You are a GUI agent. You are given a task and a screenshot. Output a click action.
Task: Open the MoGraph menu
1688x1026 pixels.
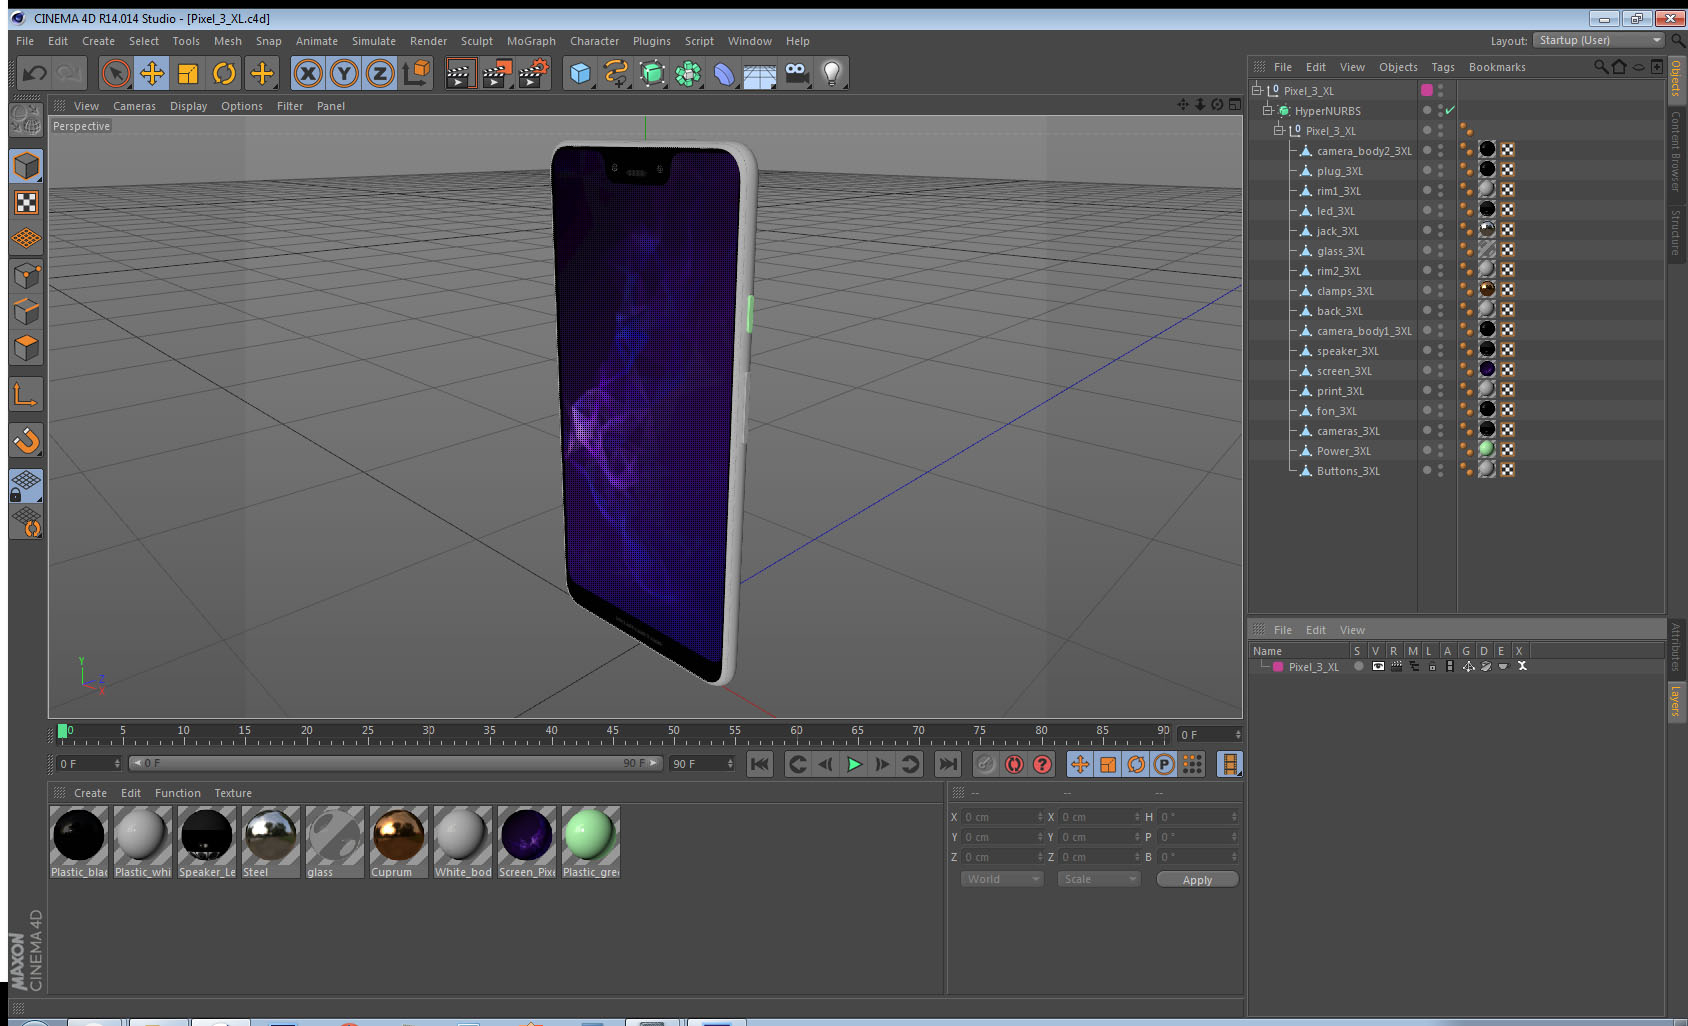pyautogui.click(x=531, y=41)
